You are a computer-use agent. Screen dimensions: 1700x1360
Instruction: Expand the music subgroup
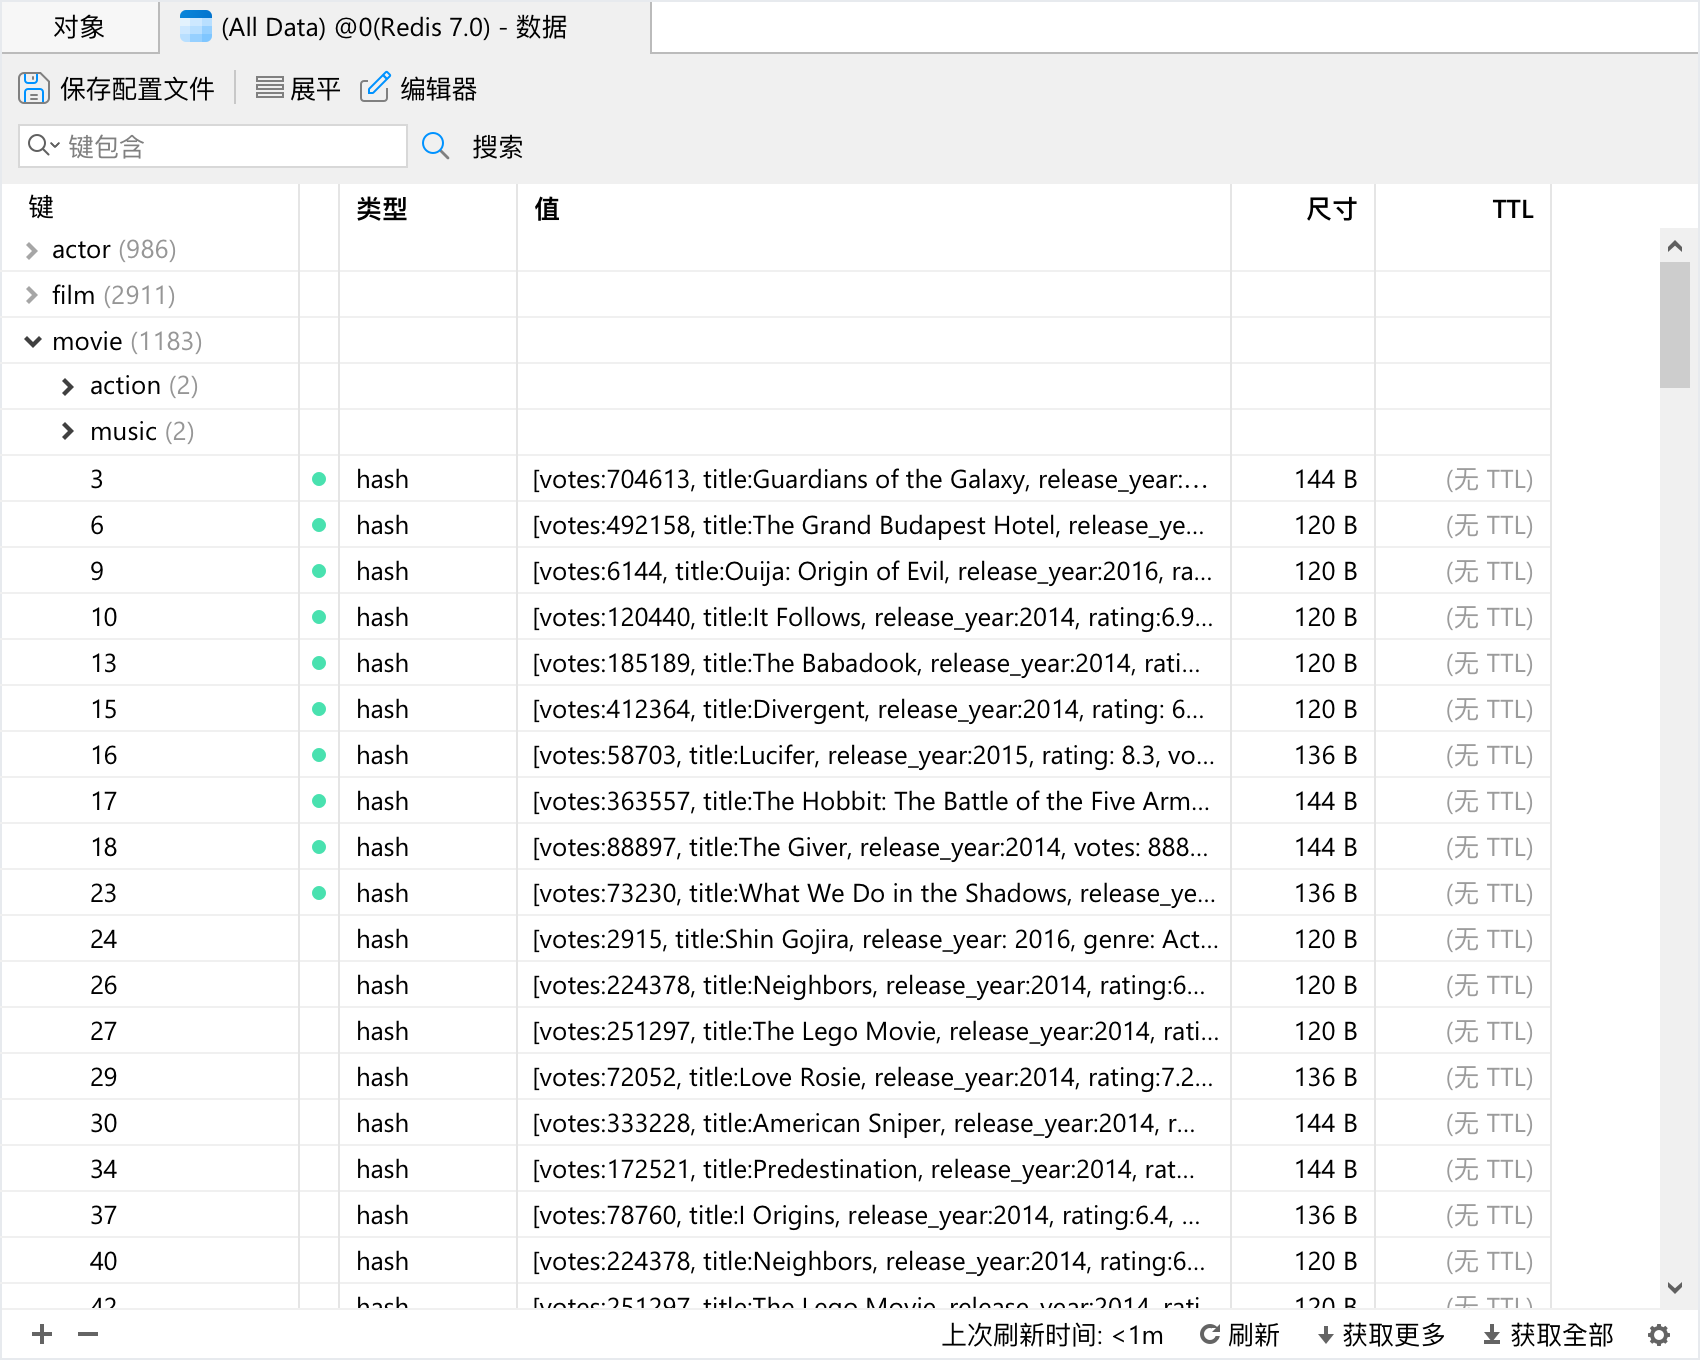[68, 431]
